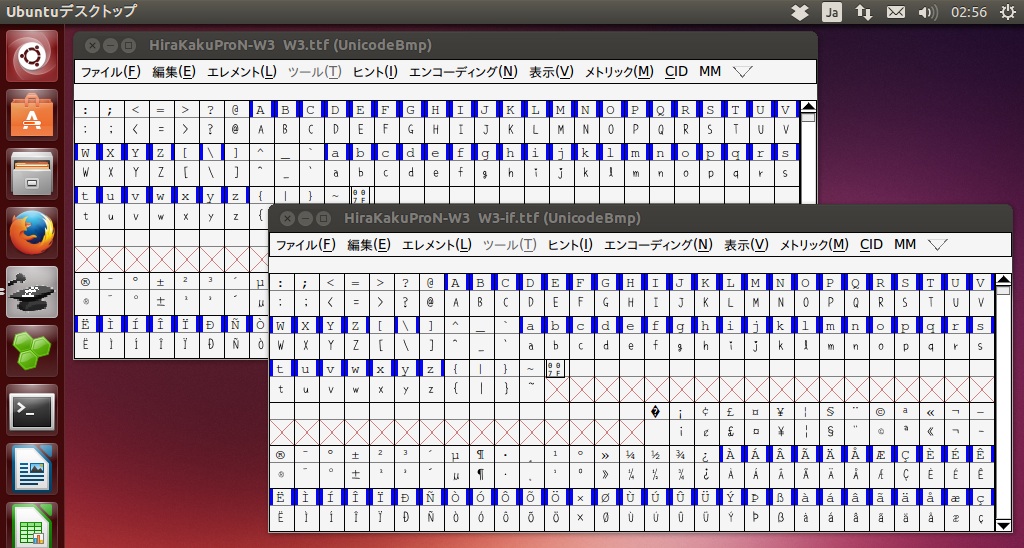Expand menu overflow triangle in W3-if.ttf window

(938, 245)
